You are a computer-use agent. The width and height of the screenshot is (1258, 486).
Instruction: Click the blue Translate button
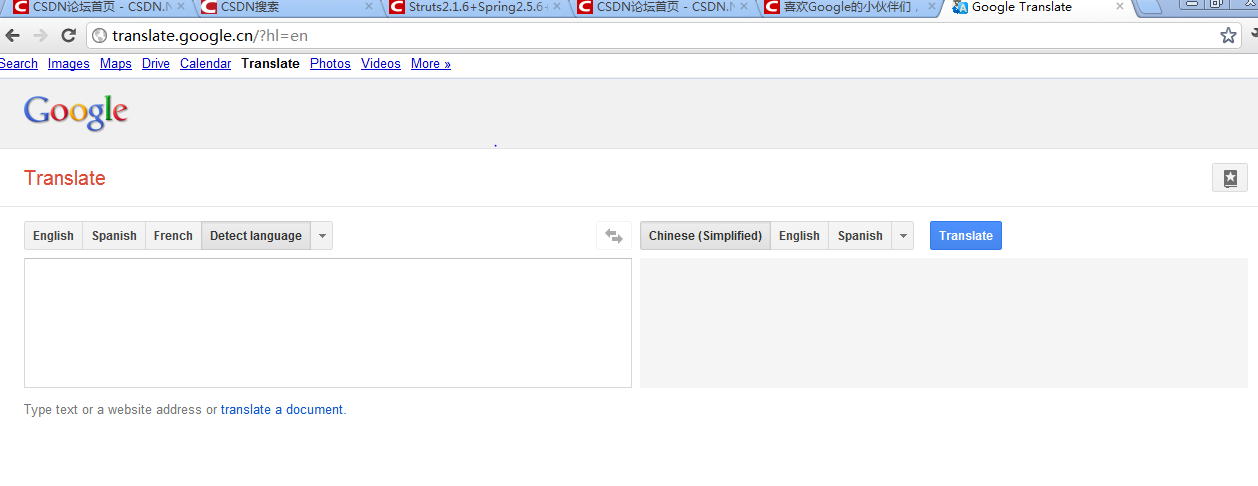point(966,236)
